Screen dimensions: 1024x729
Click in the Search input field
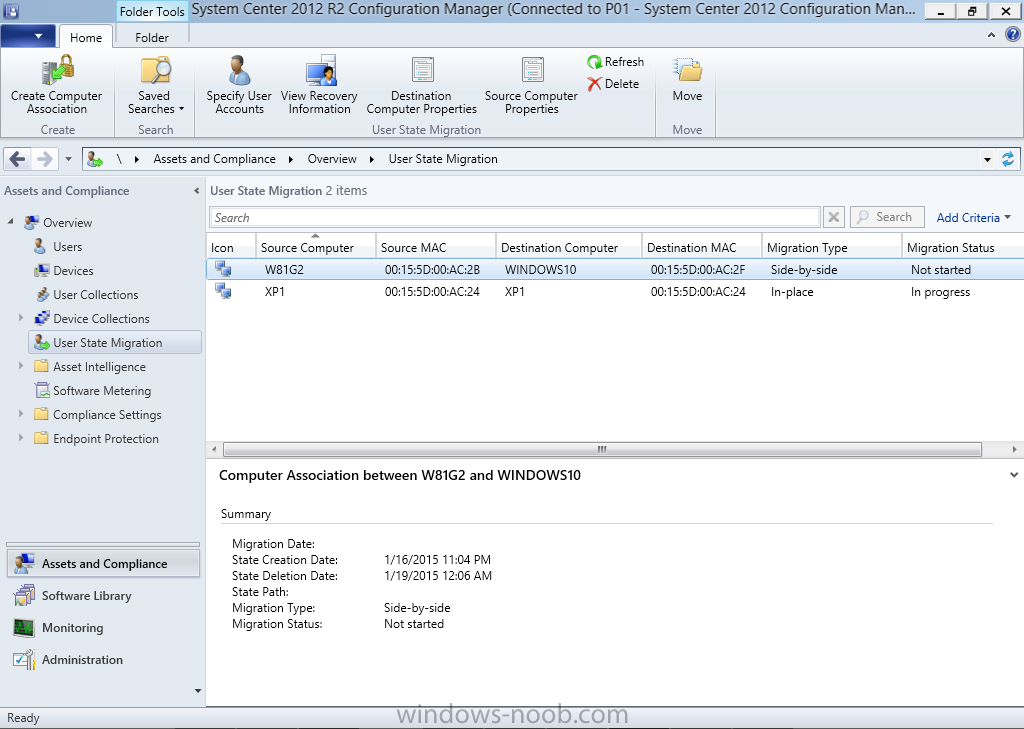(x=515, y=217)
